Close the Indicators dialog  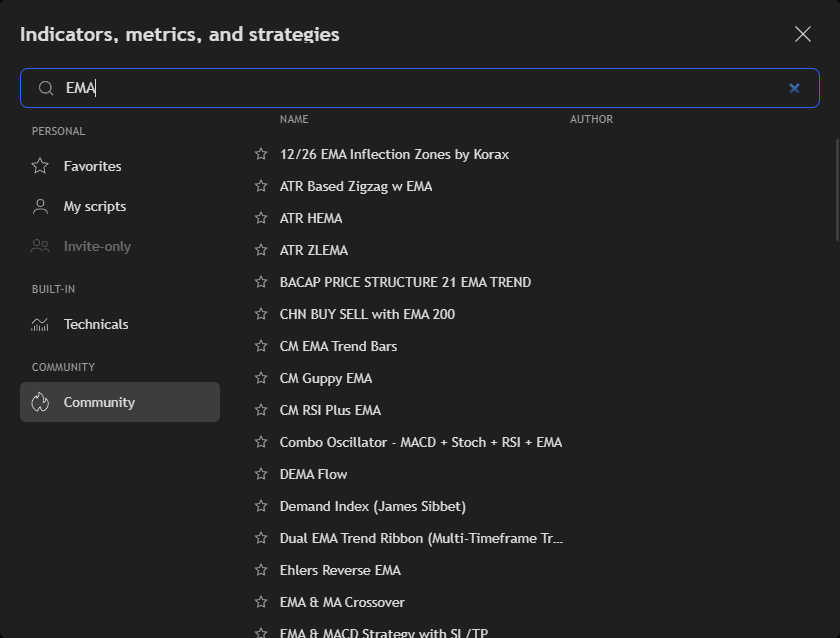pos(802,34)
